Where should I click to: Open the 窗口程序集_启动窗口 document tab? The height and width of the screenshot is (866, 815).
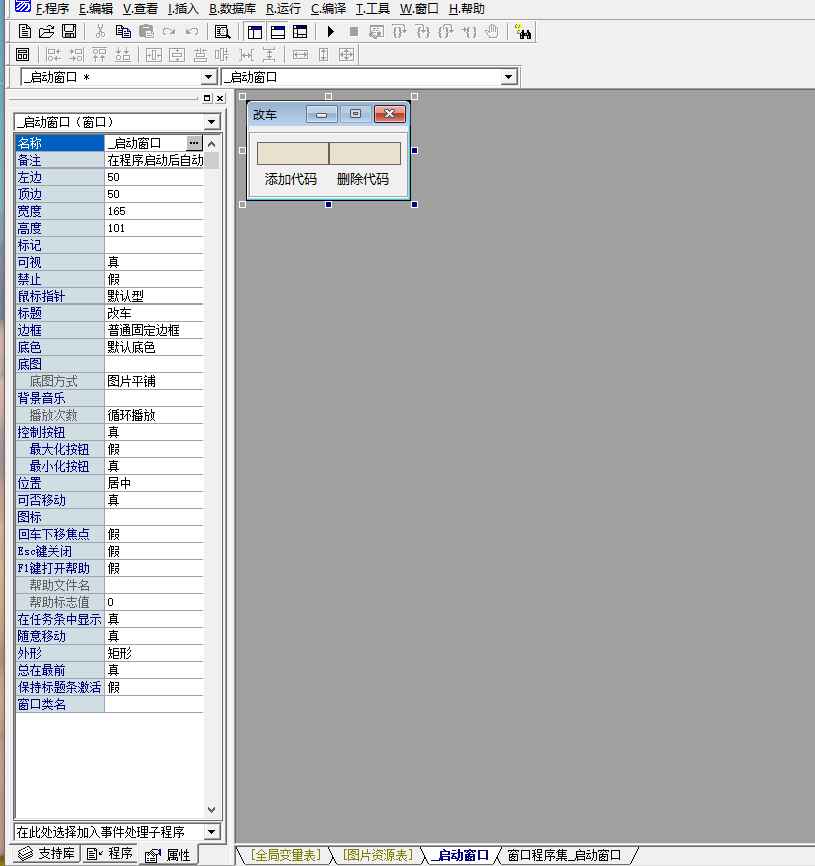(x=564, y=855)
